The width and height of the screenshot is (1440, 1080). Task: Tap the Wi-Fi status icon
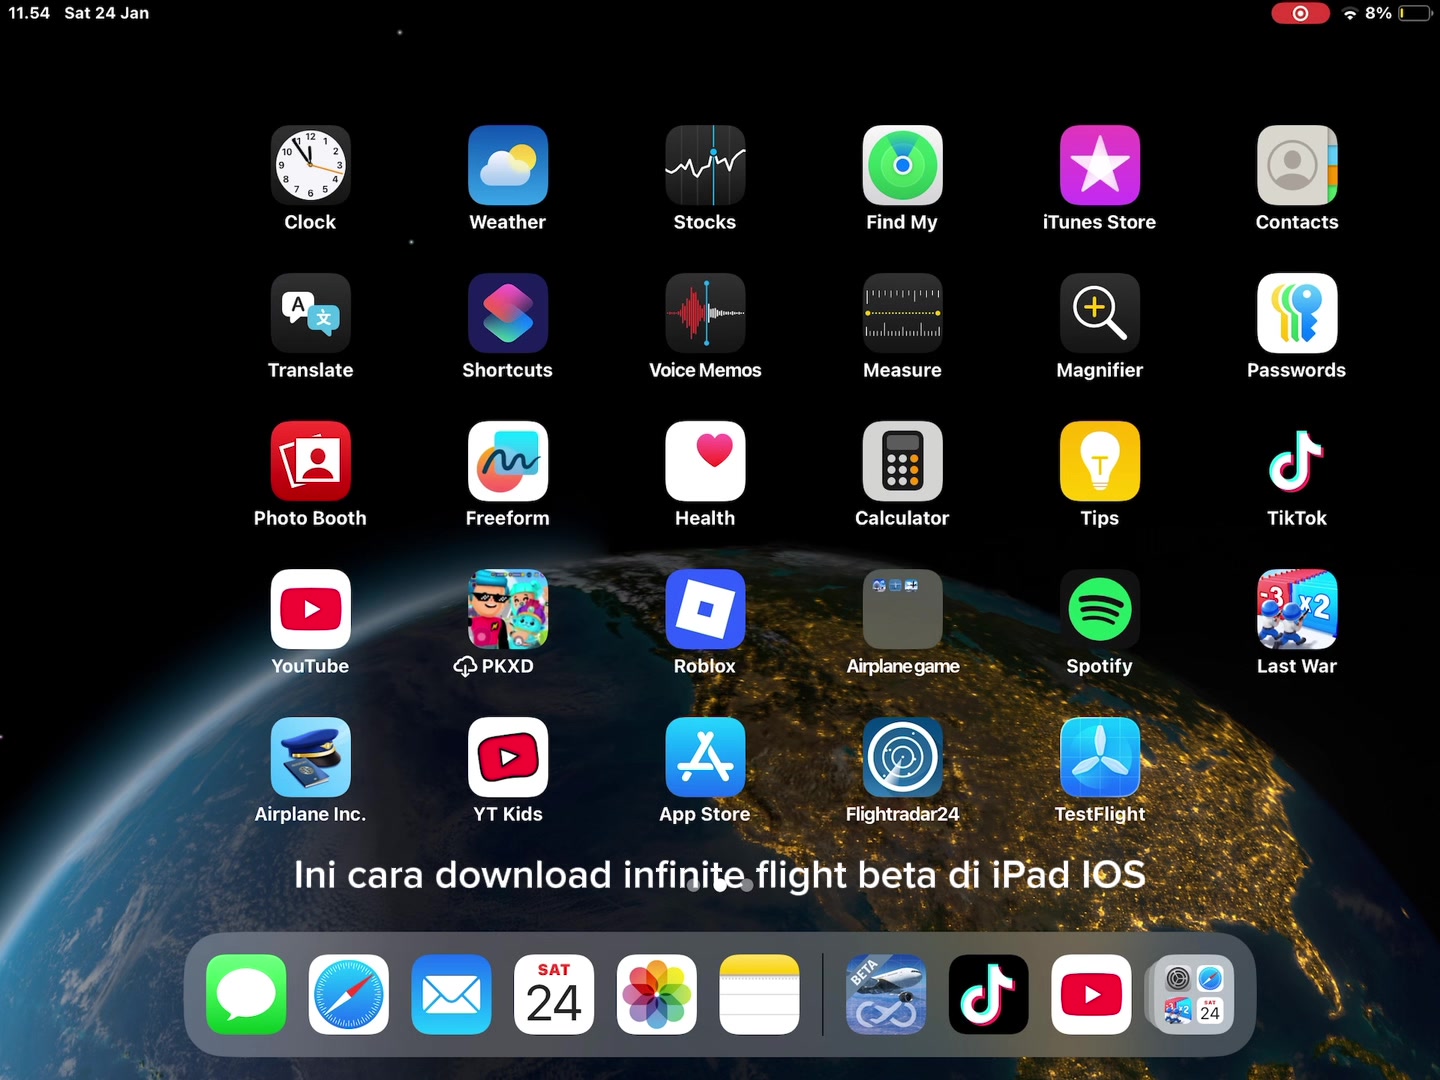click(1350, 14)
